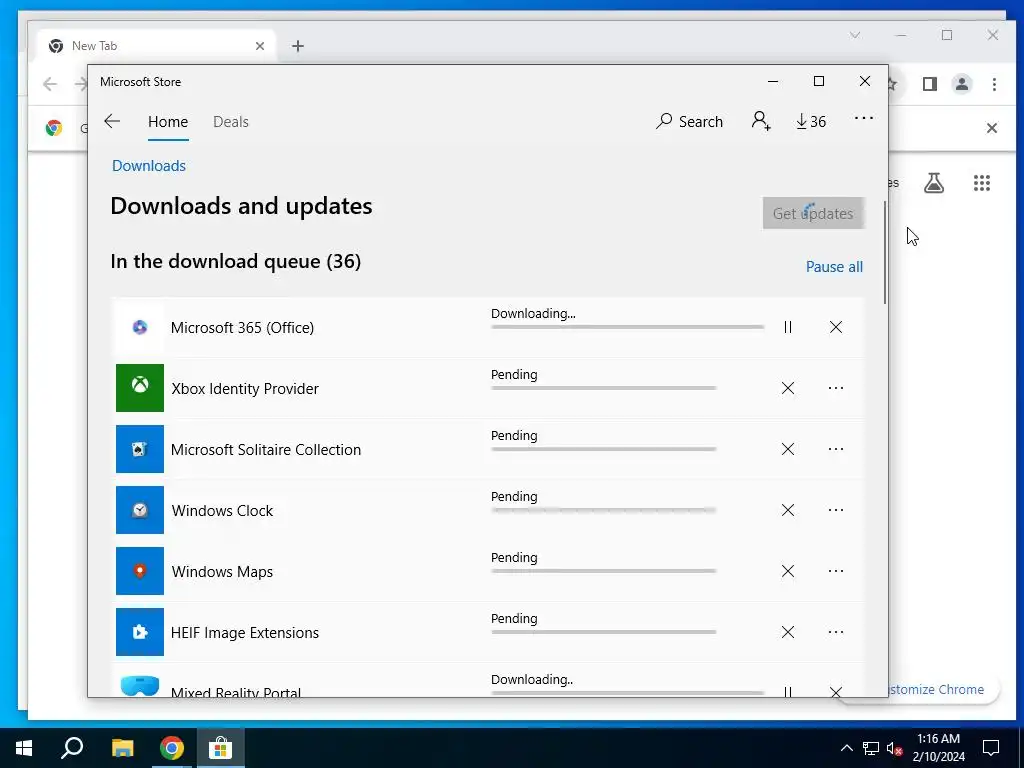Screen dimensions: 1024x768
Task: Open Chrome Labs flask icon
Action: coord(934,183)
